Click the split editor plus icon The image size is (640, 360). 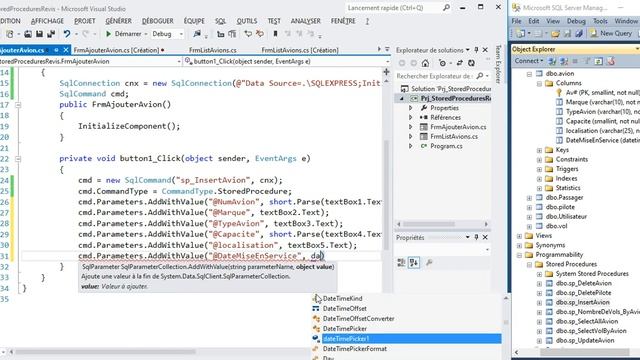point(386,72)
